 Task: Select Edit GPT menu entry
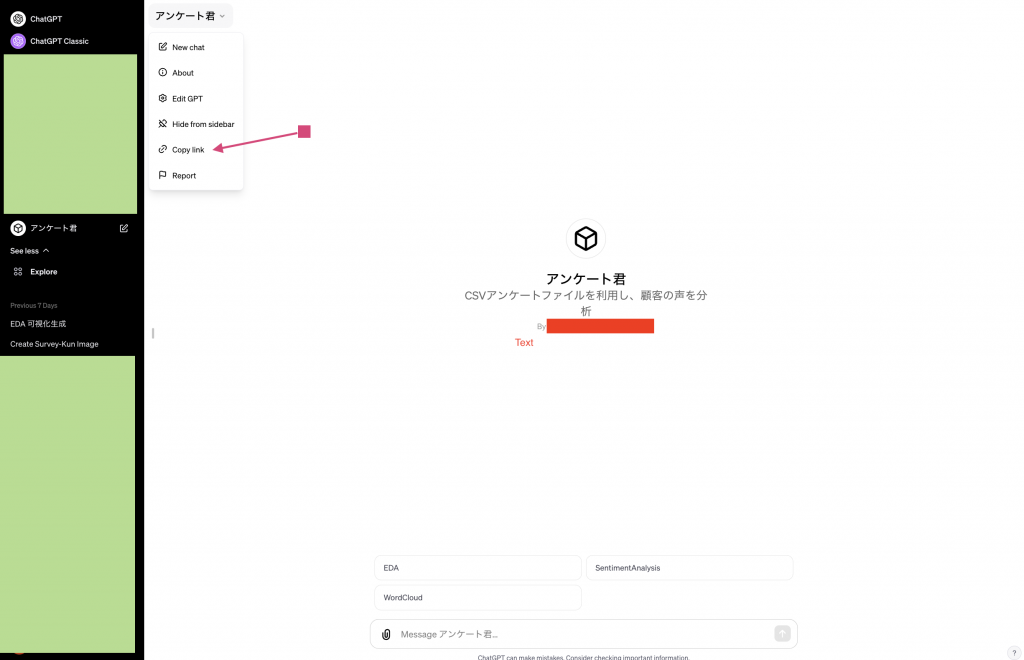click(x=187, y=99)
